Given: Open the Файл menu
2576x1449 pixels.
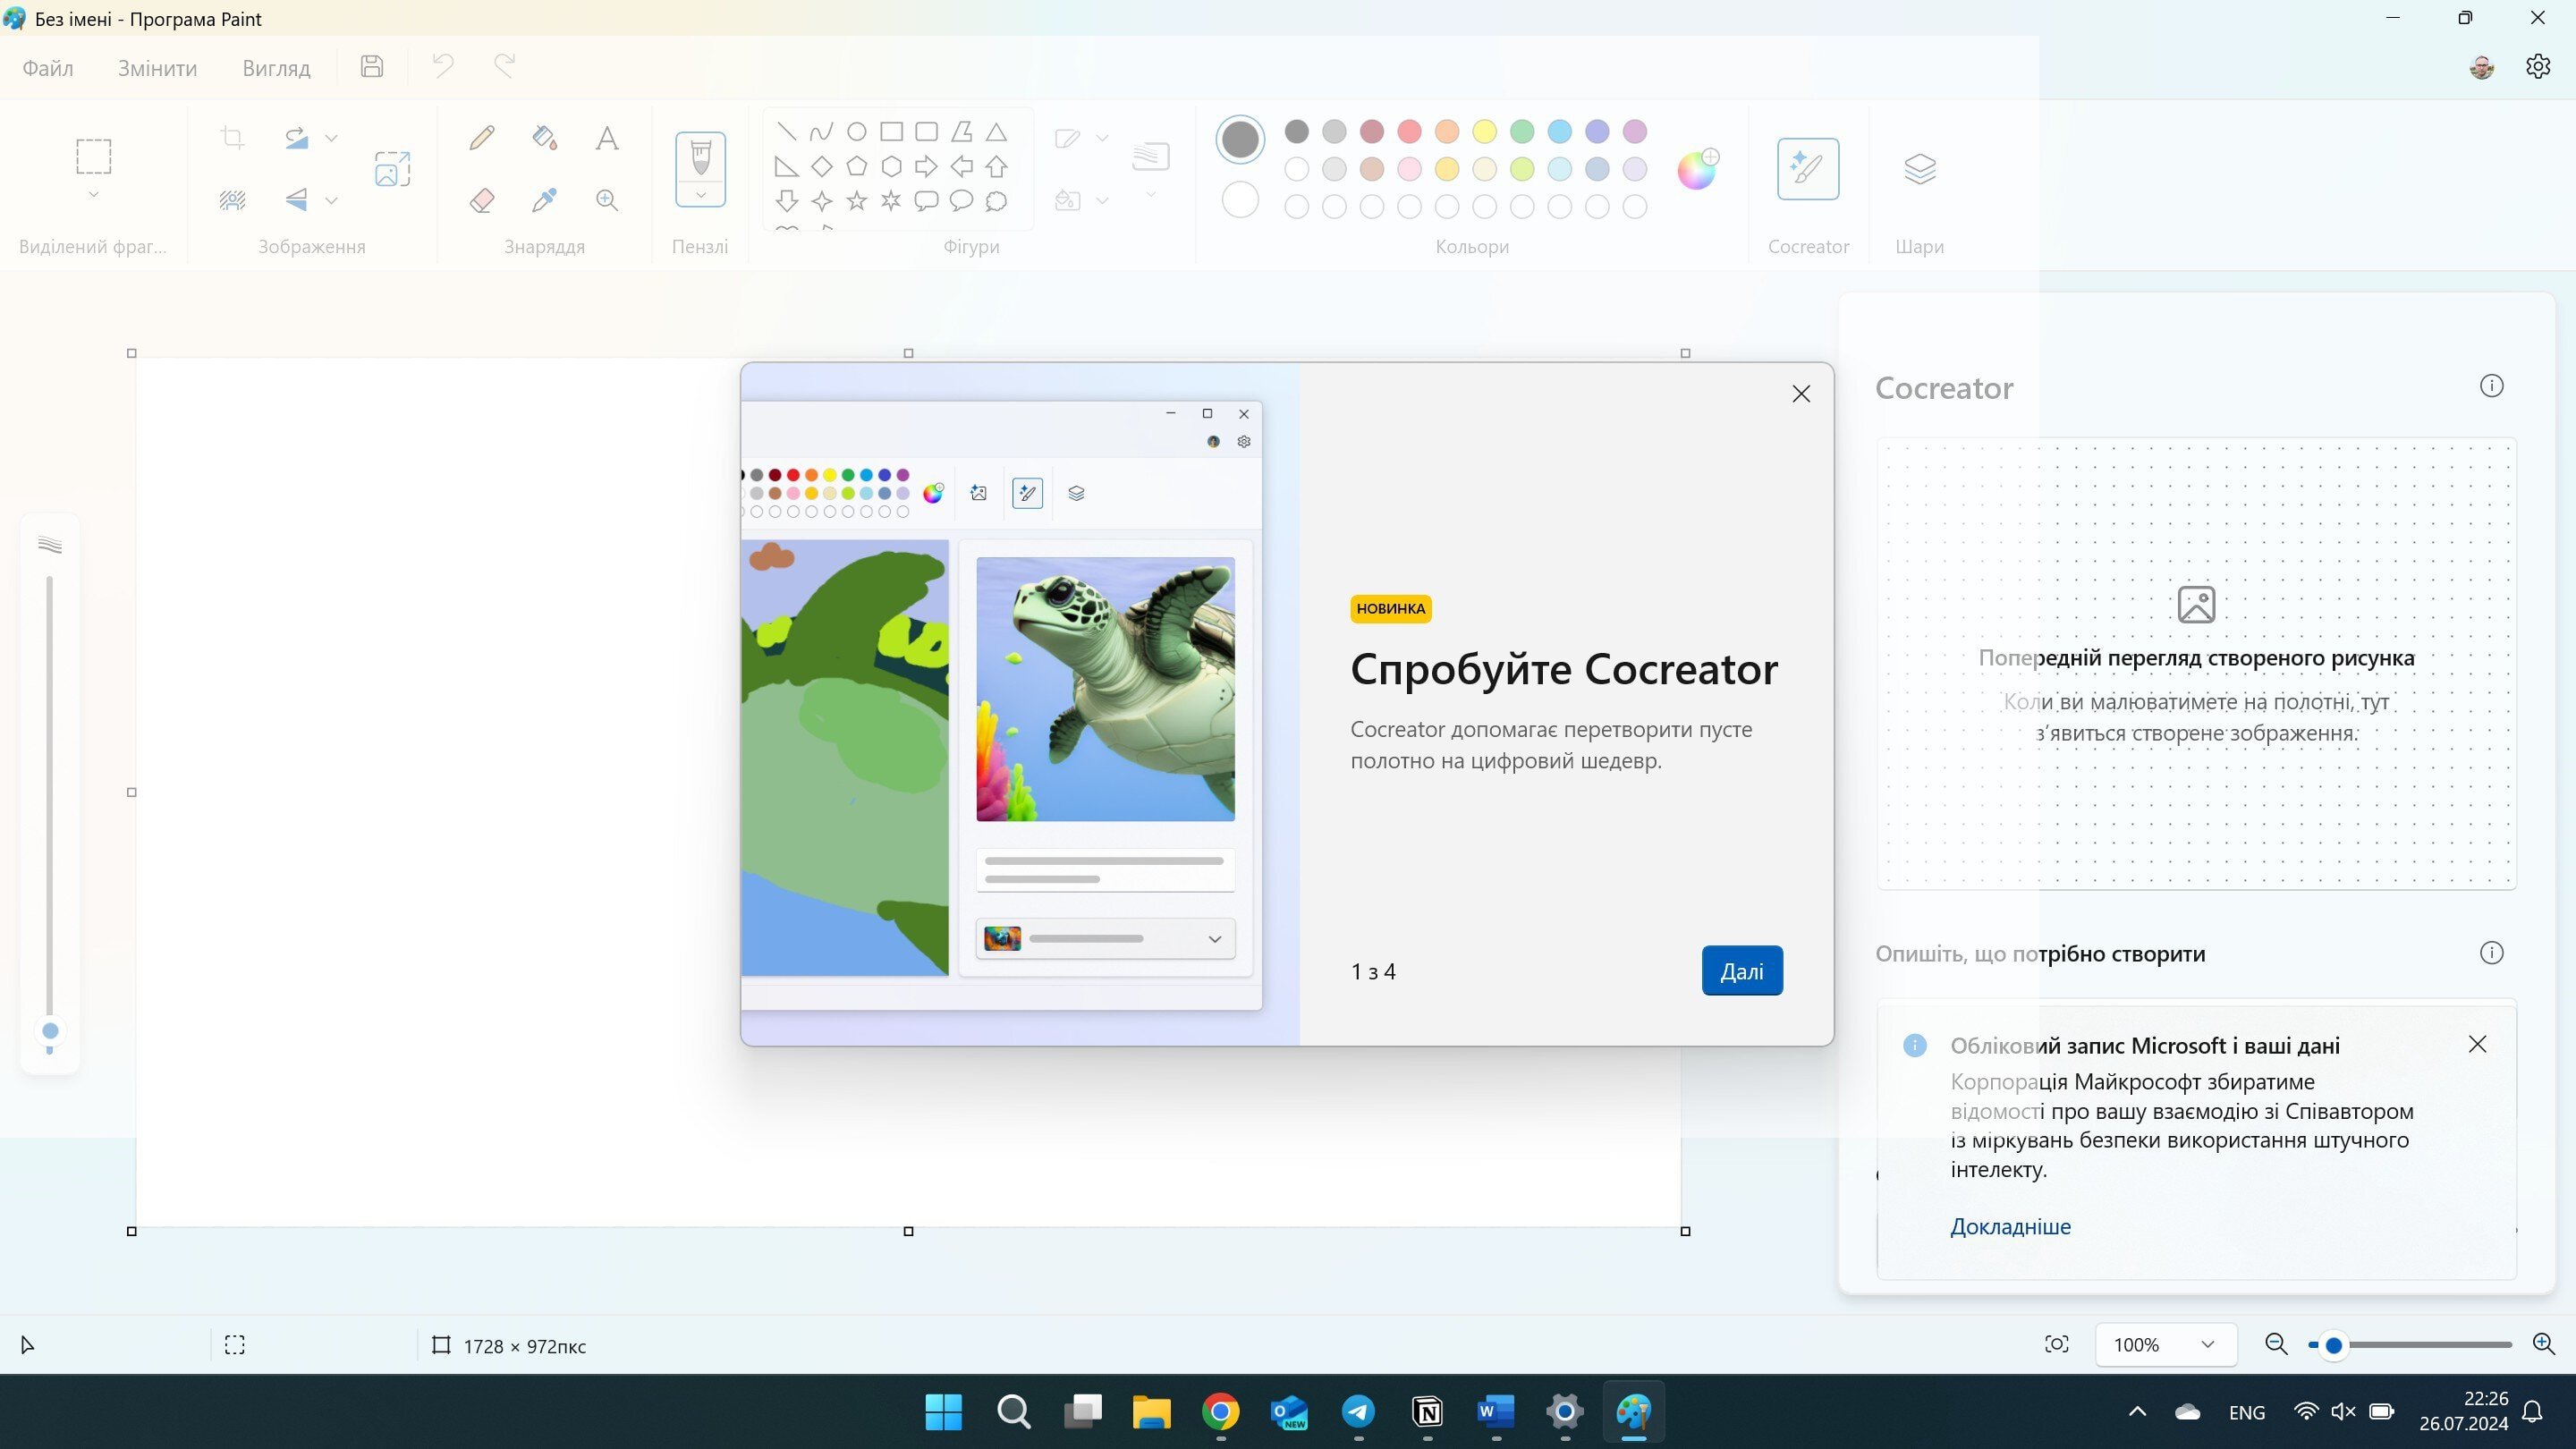Looking at the screenshot, I should point(48,68).
